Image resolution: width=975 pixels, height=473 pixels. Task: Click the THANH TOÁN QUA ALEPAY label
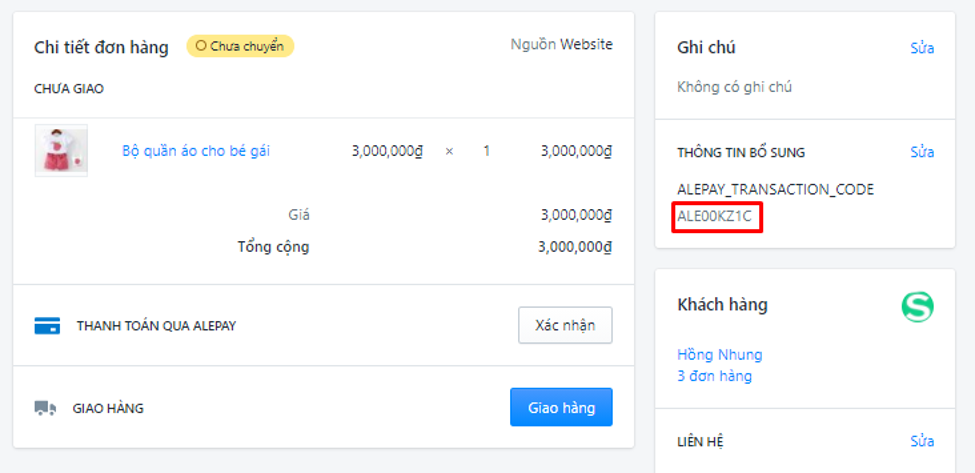[156, 326]
